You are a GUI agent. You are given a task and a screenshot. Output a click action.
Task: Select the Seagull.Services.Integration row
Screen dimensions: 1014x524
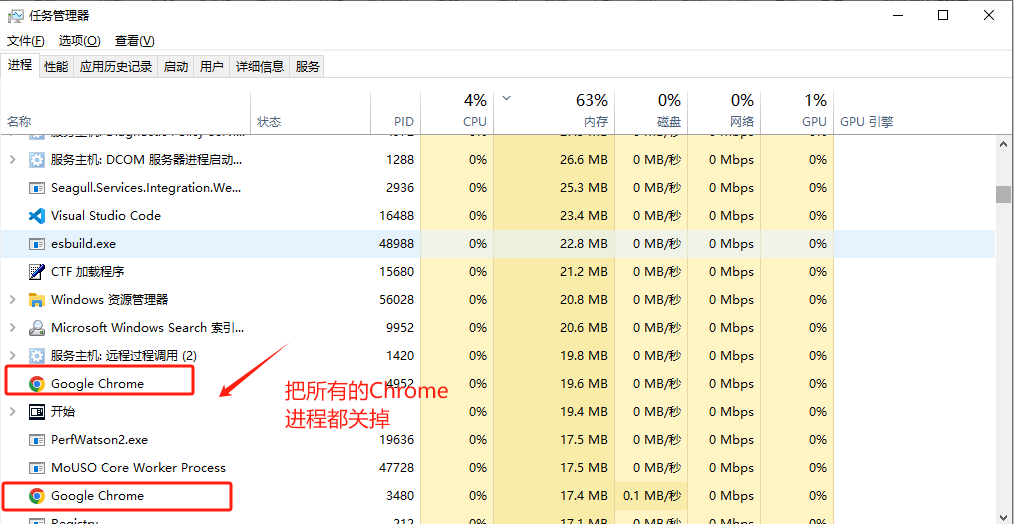497,188
